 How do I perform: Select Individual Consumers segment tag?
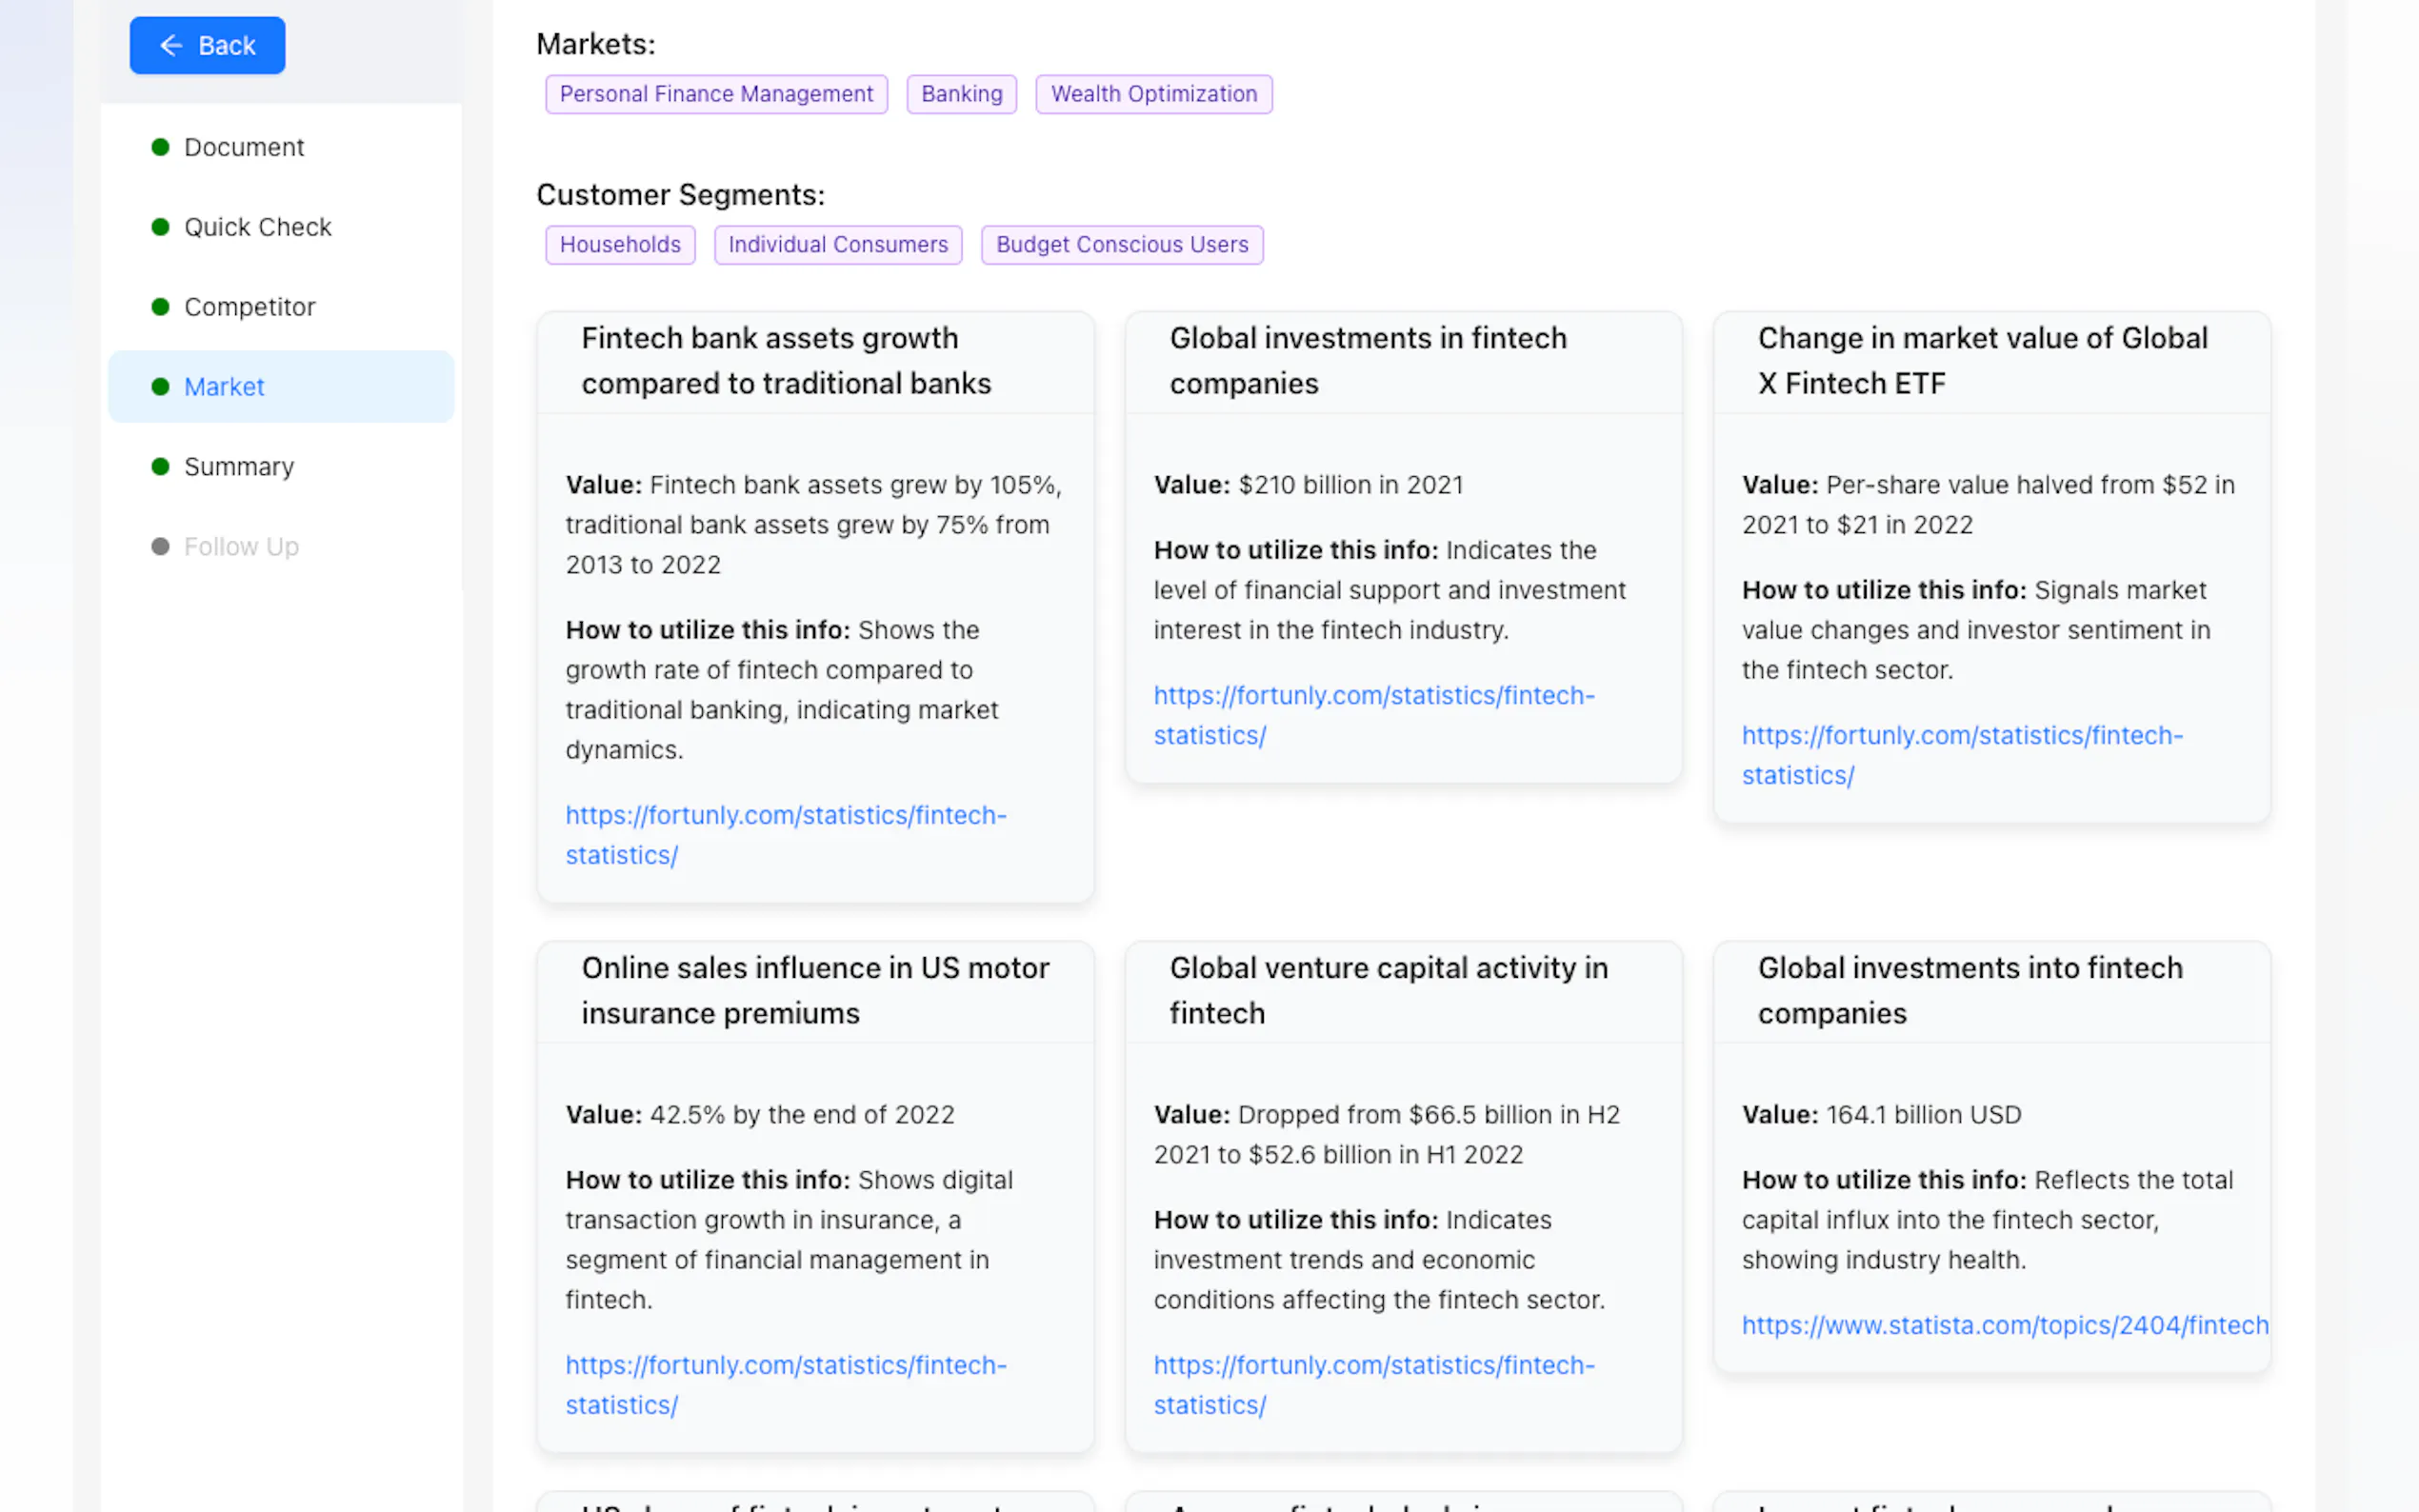[x=837, y=245]
